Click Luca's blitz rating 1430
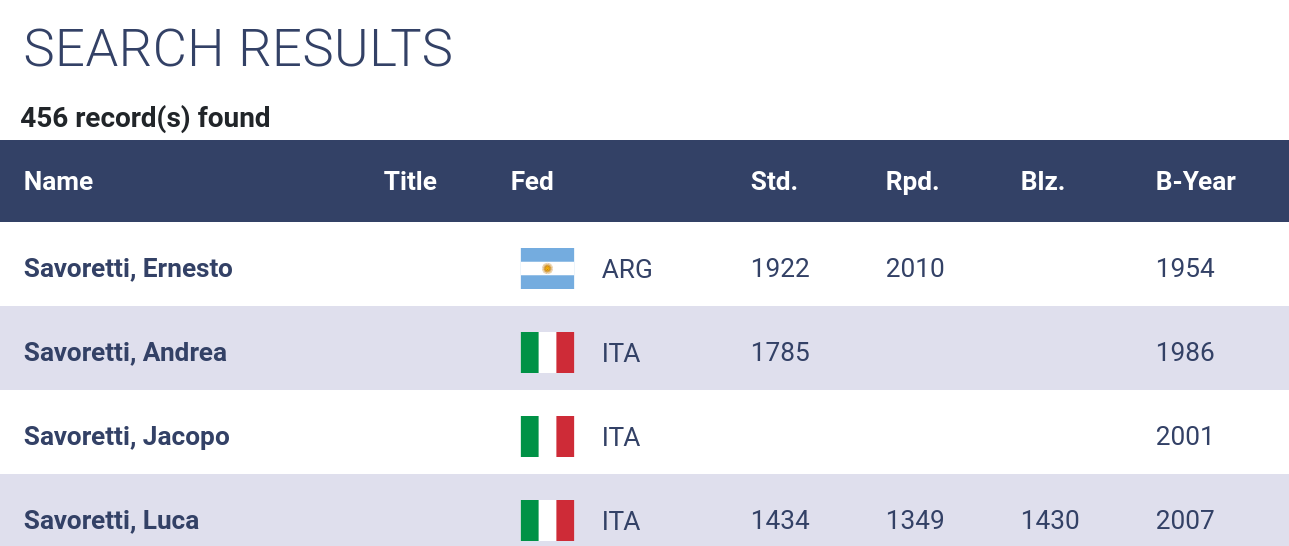Viewport: 1289px width, 546px height. coord(1050,520)
